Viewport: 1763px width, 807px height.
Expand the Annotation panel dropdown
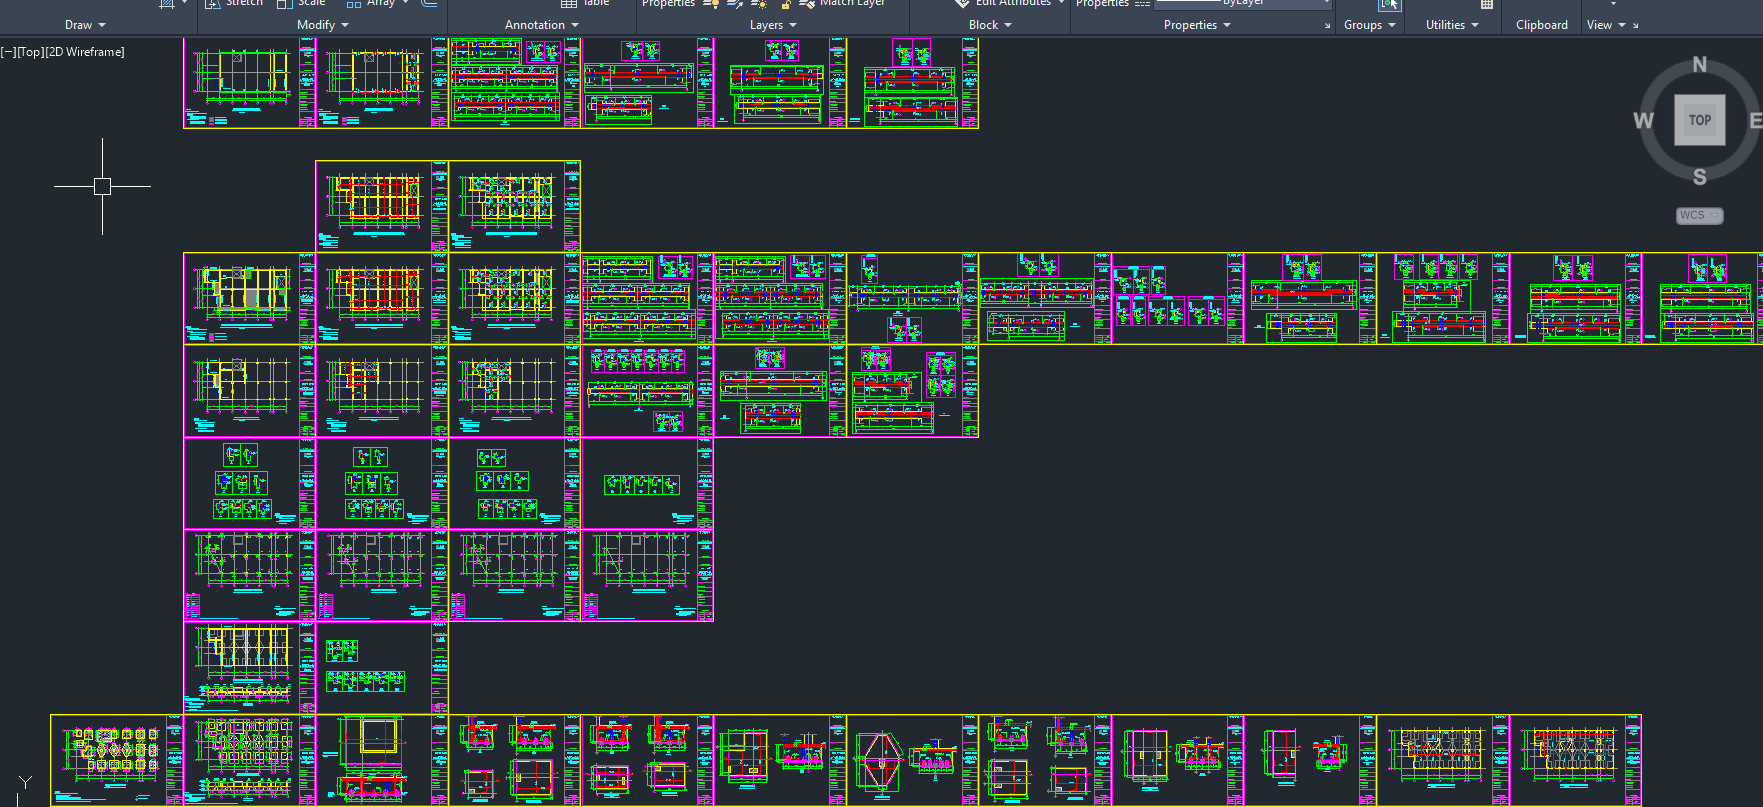[x=541, y=25]
